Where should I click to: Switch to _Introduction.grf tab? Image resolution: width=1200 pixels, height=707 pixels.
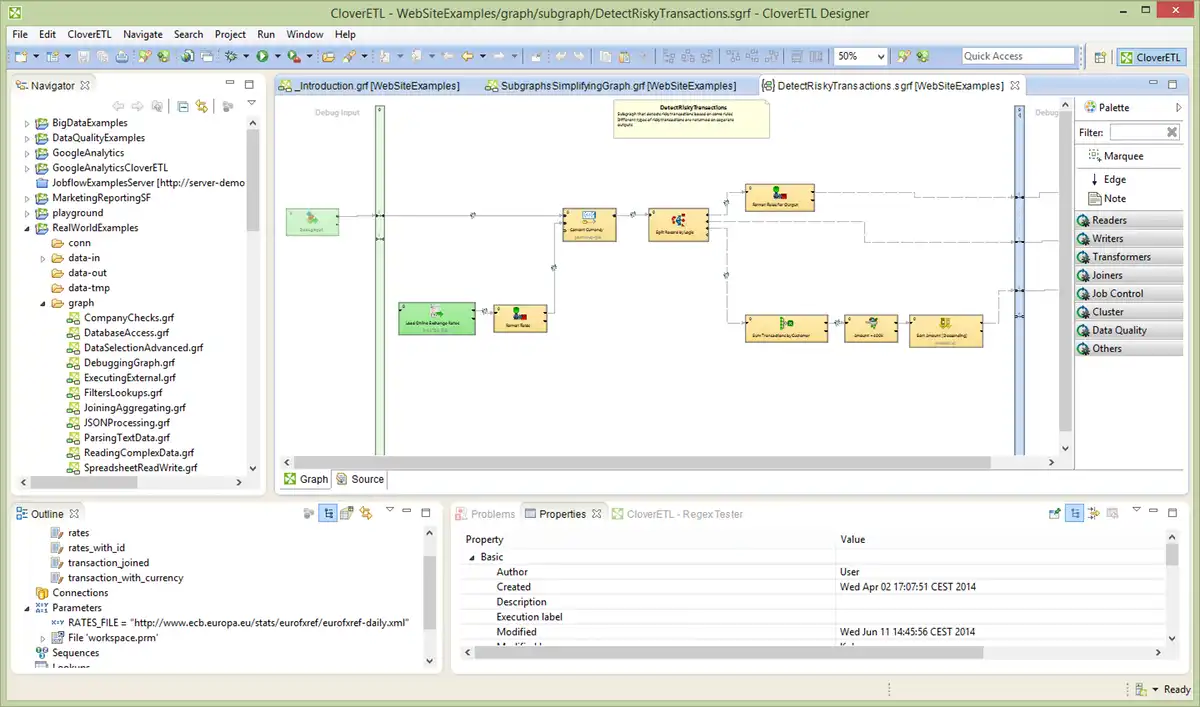pos(369,86)
